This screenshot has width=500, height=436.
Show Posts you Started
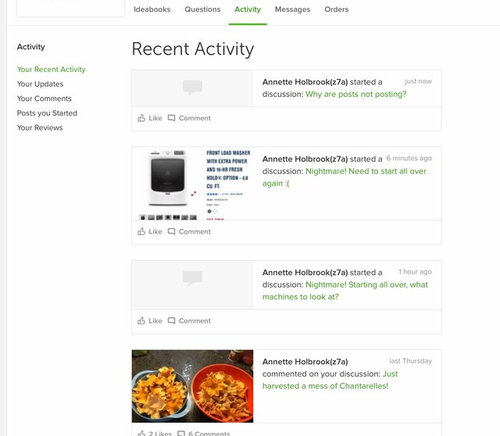click(47, 113)
